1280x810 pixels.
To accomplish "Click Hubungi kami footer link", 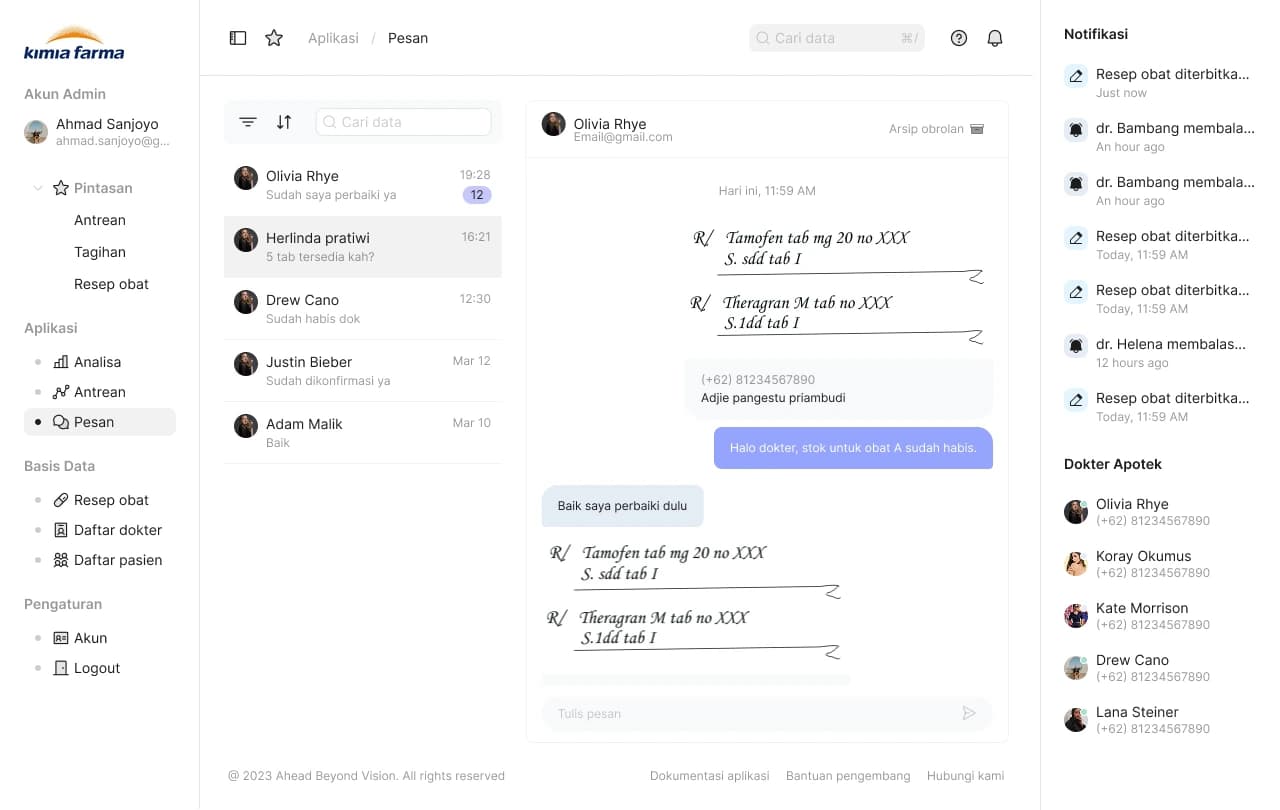I will pos(966,776).
